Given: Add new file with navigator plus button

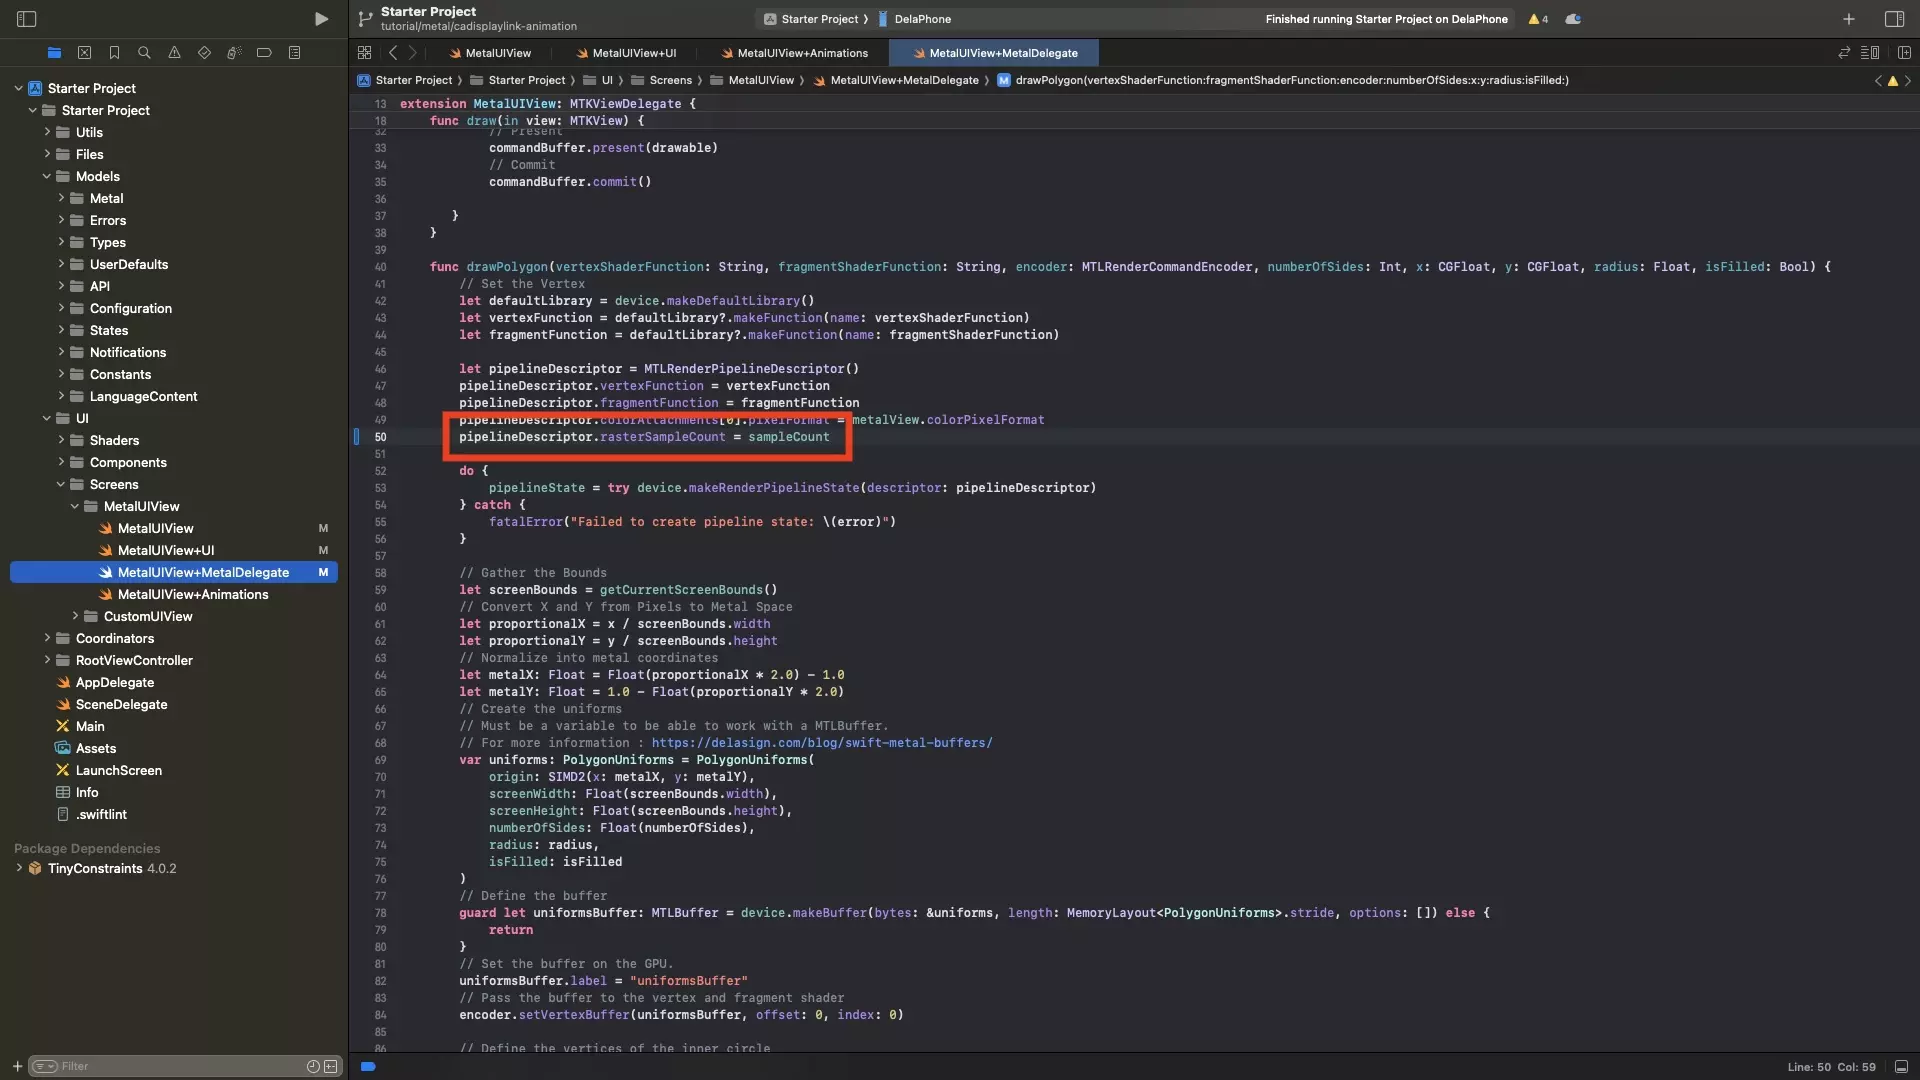Looking at the screenshot, I should [x=17, y=1067].
